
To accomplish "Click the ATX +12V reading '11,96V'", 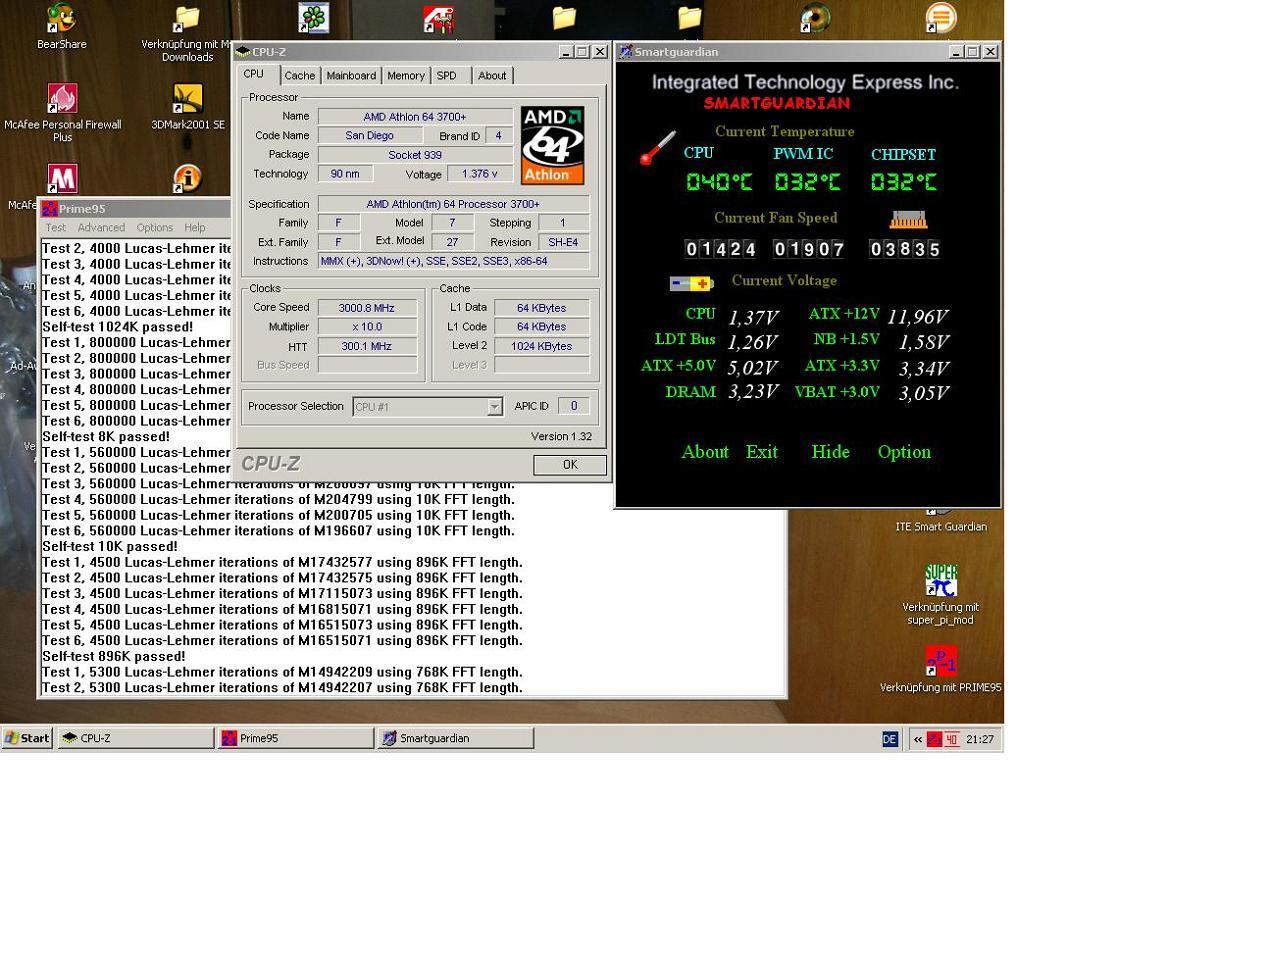I will pyautogui.click(x=917, y=316).
